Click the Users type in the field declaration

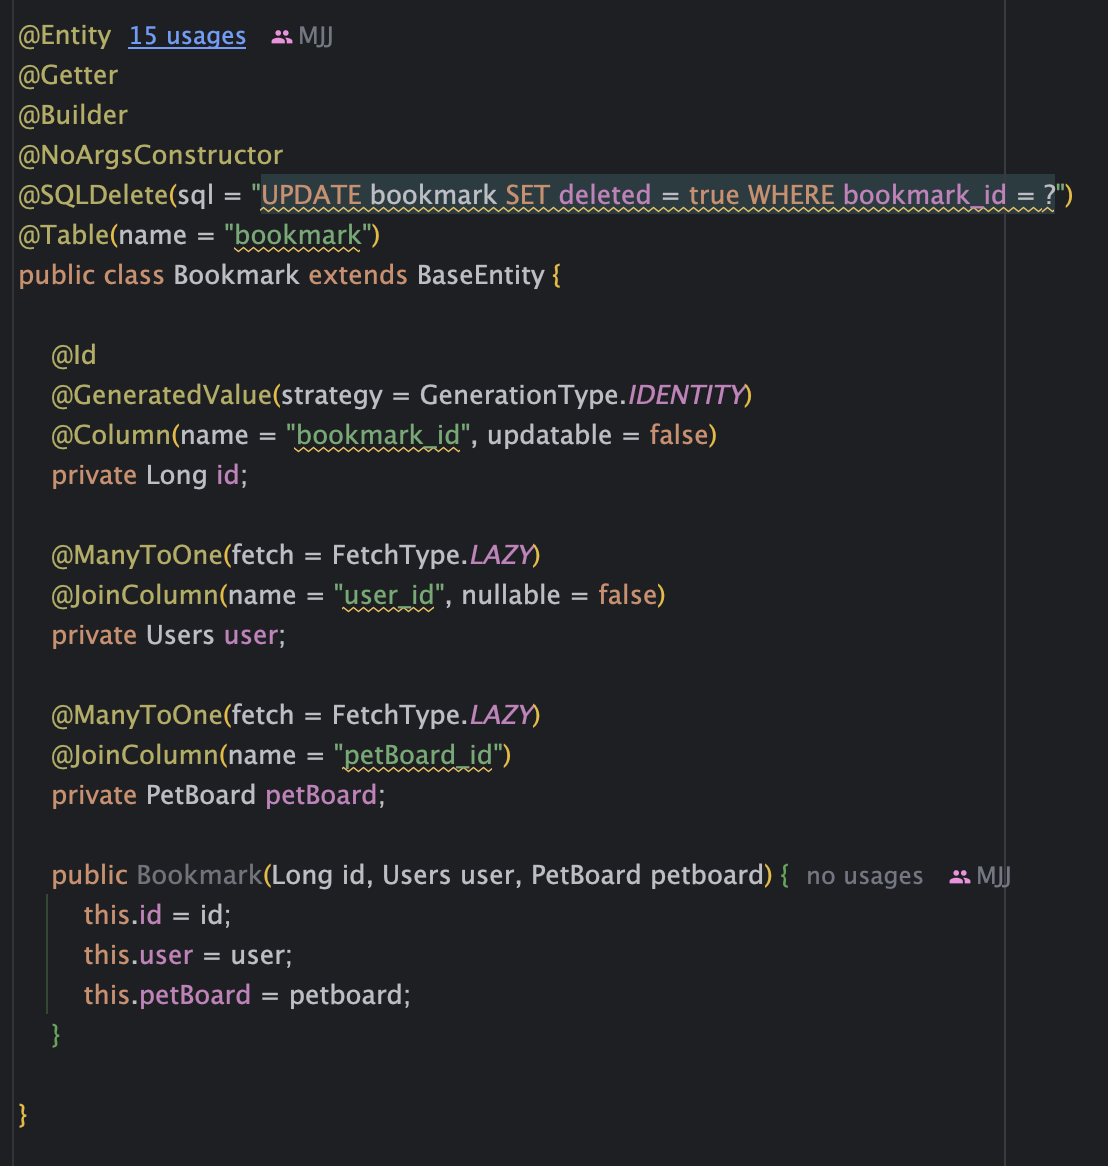tap(180, 635)
